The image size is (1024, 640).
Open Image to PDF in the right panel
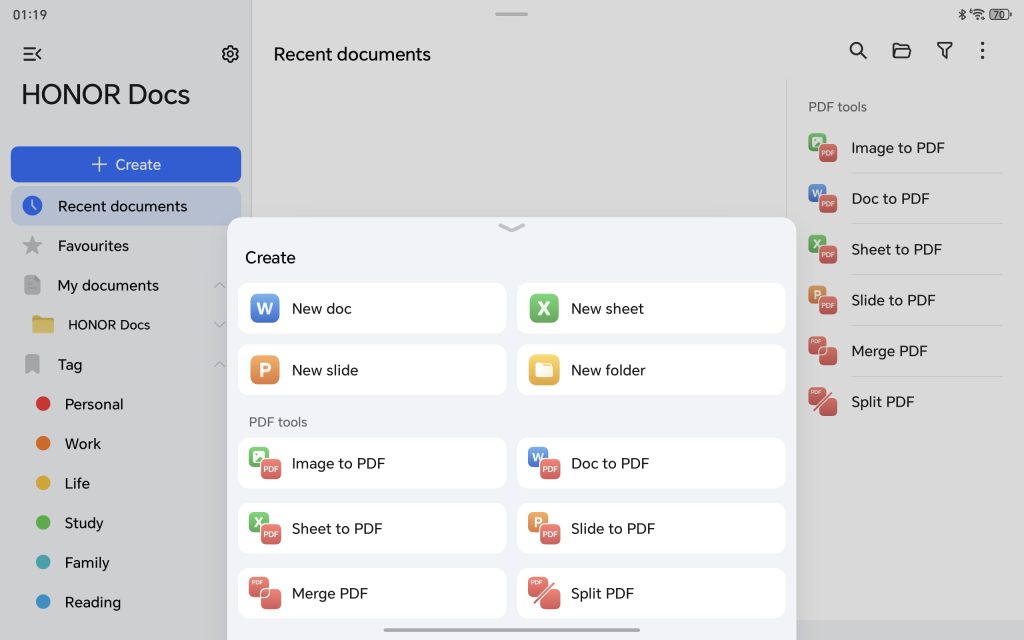(x=897, y=148)
